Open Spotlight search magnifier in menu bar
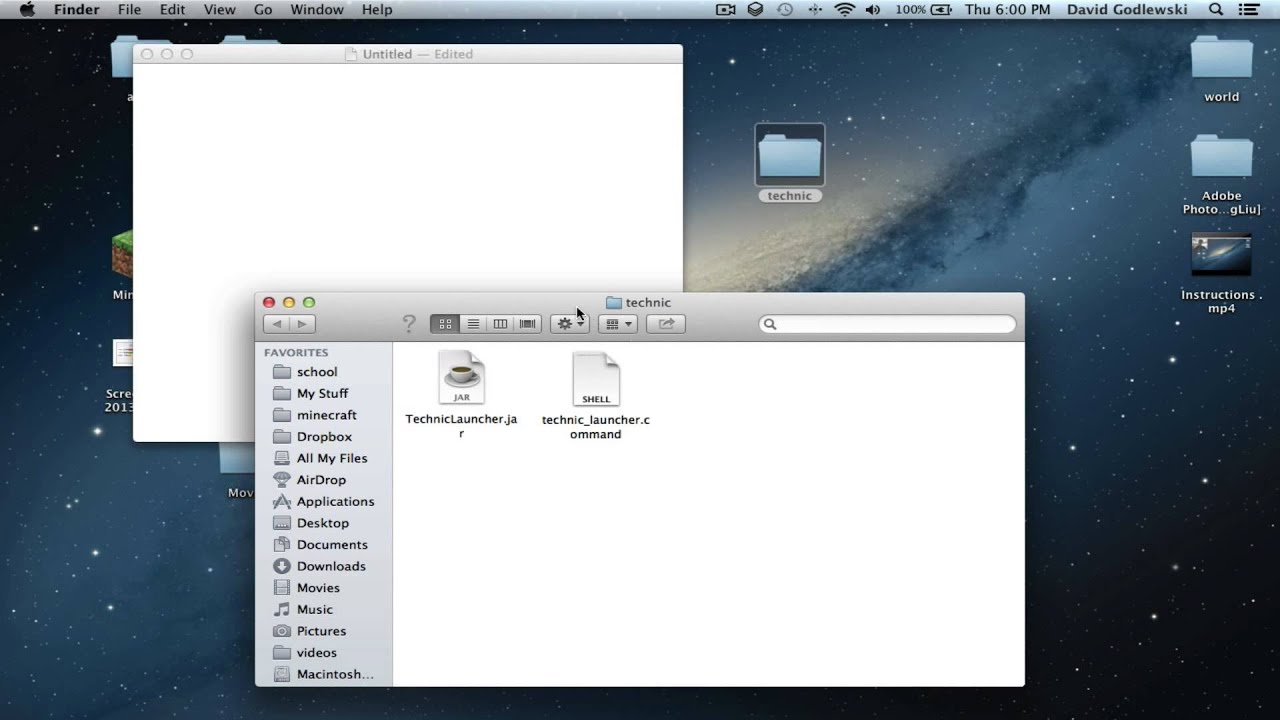Viewport: 1280px width, 720px height. click(x=1216, y=9)
